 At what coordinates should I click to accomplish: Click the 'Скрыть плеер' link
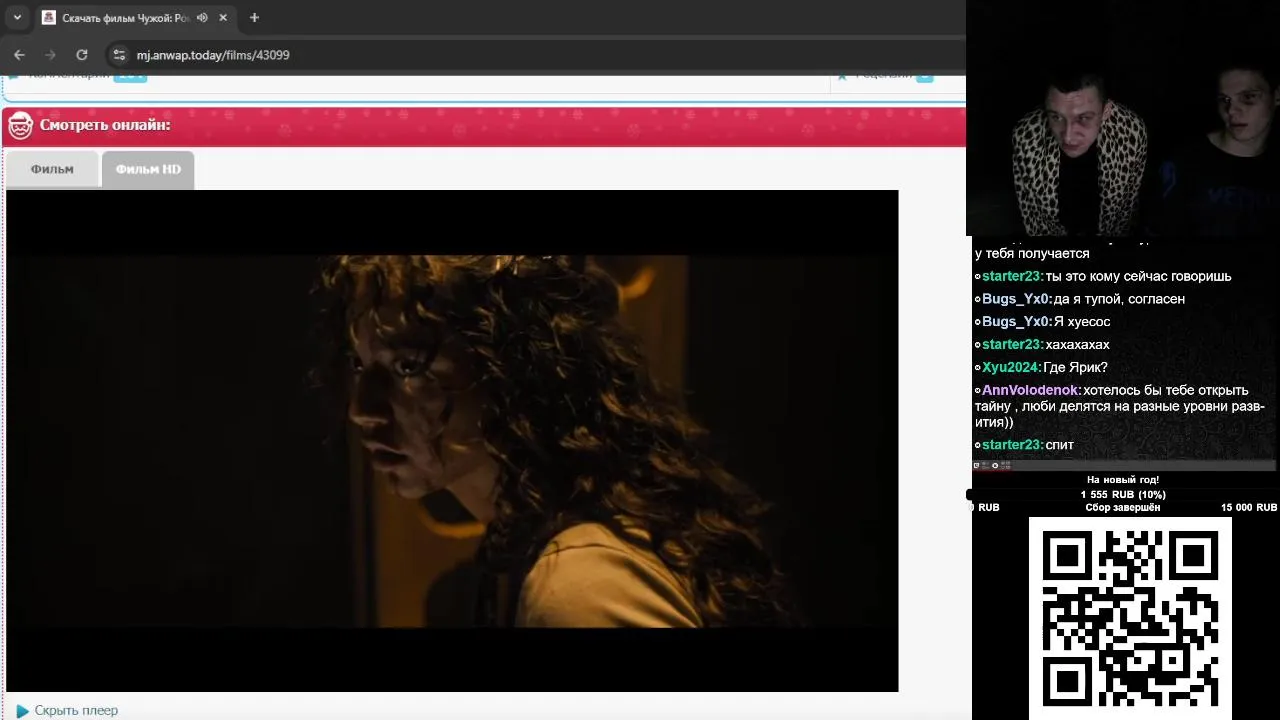(76, 710)
